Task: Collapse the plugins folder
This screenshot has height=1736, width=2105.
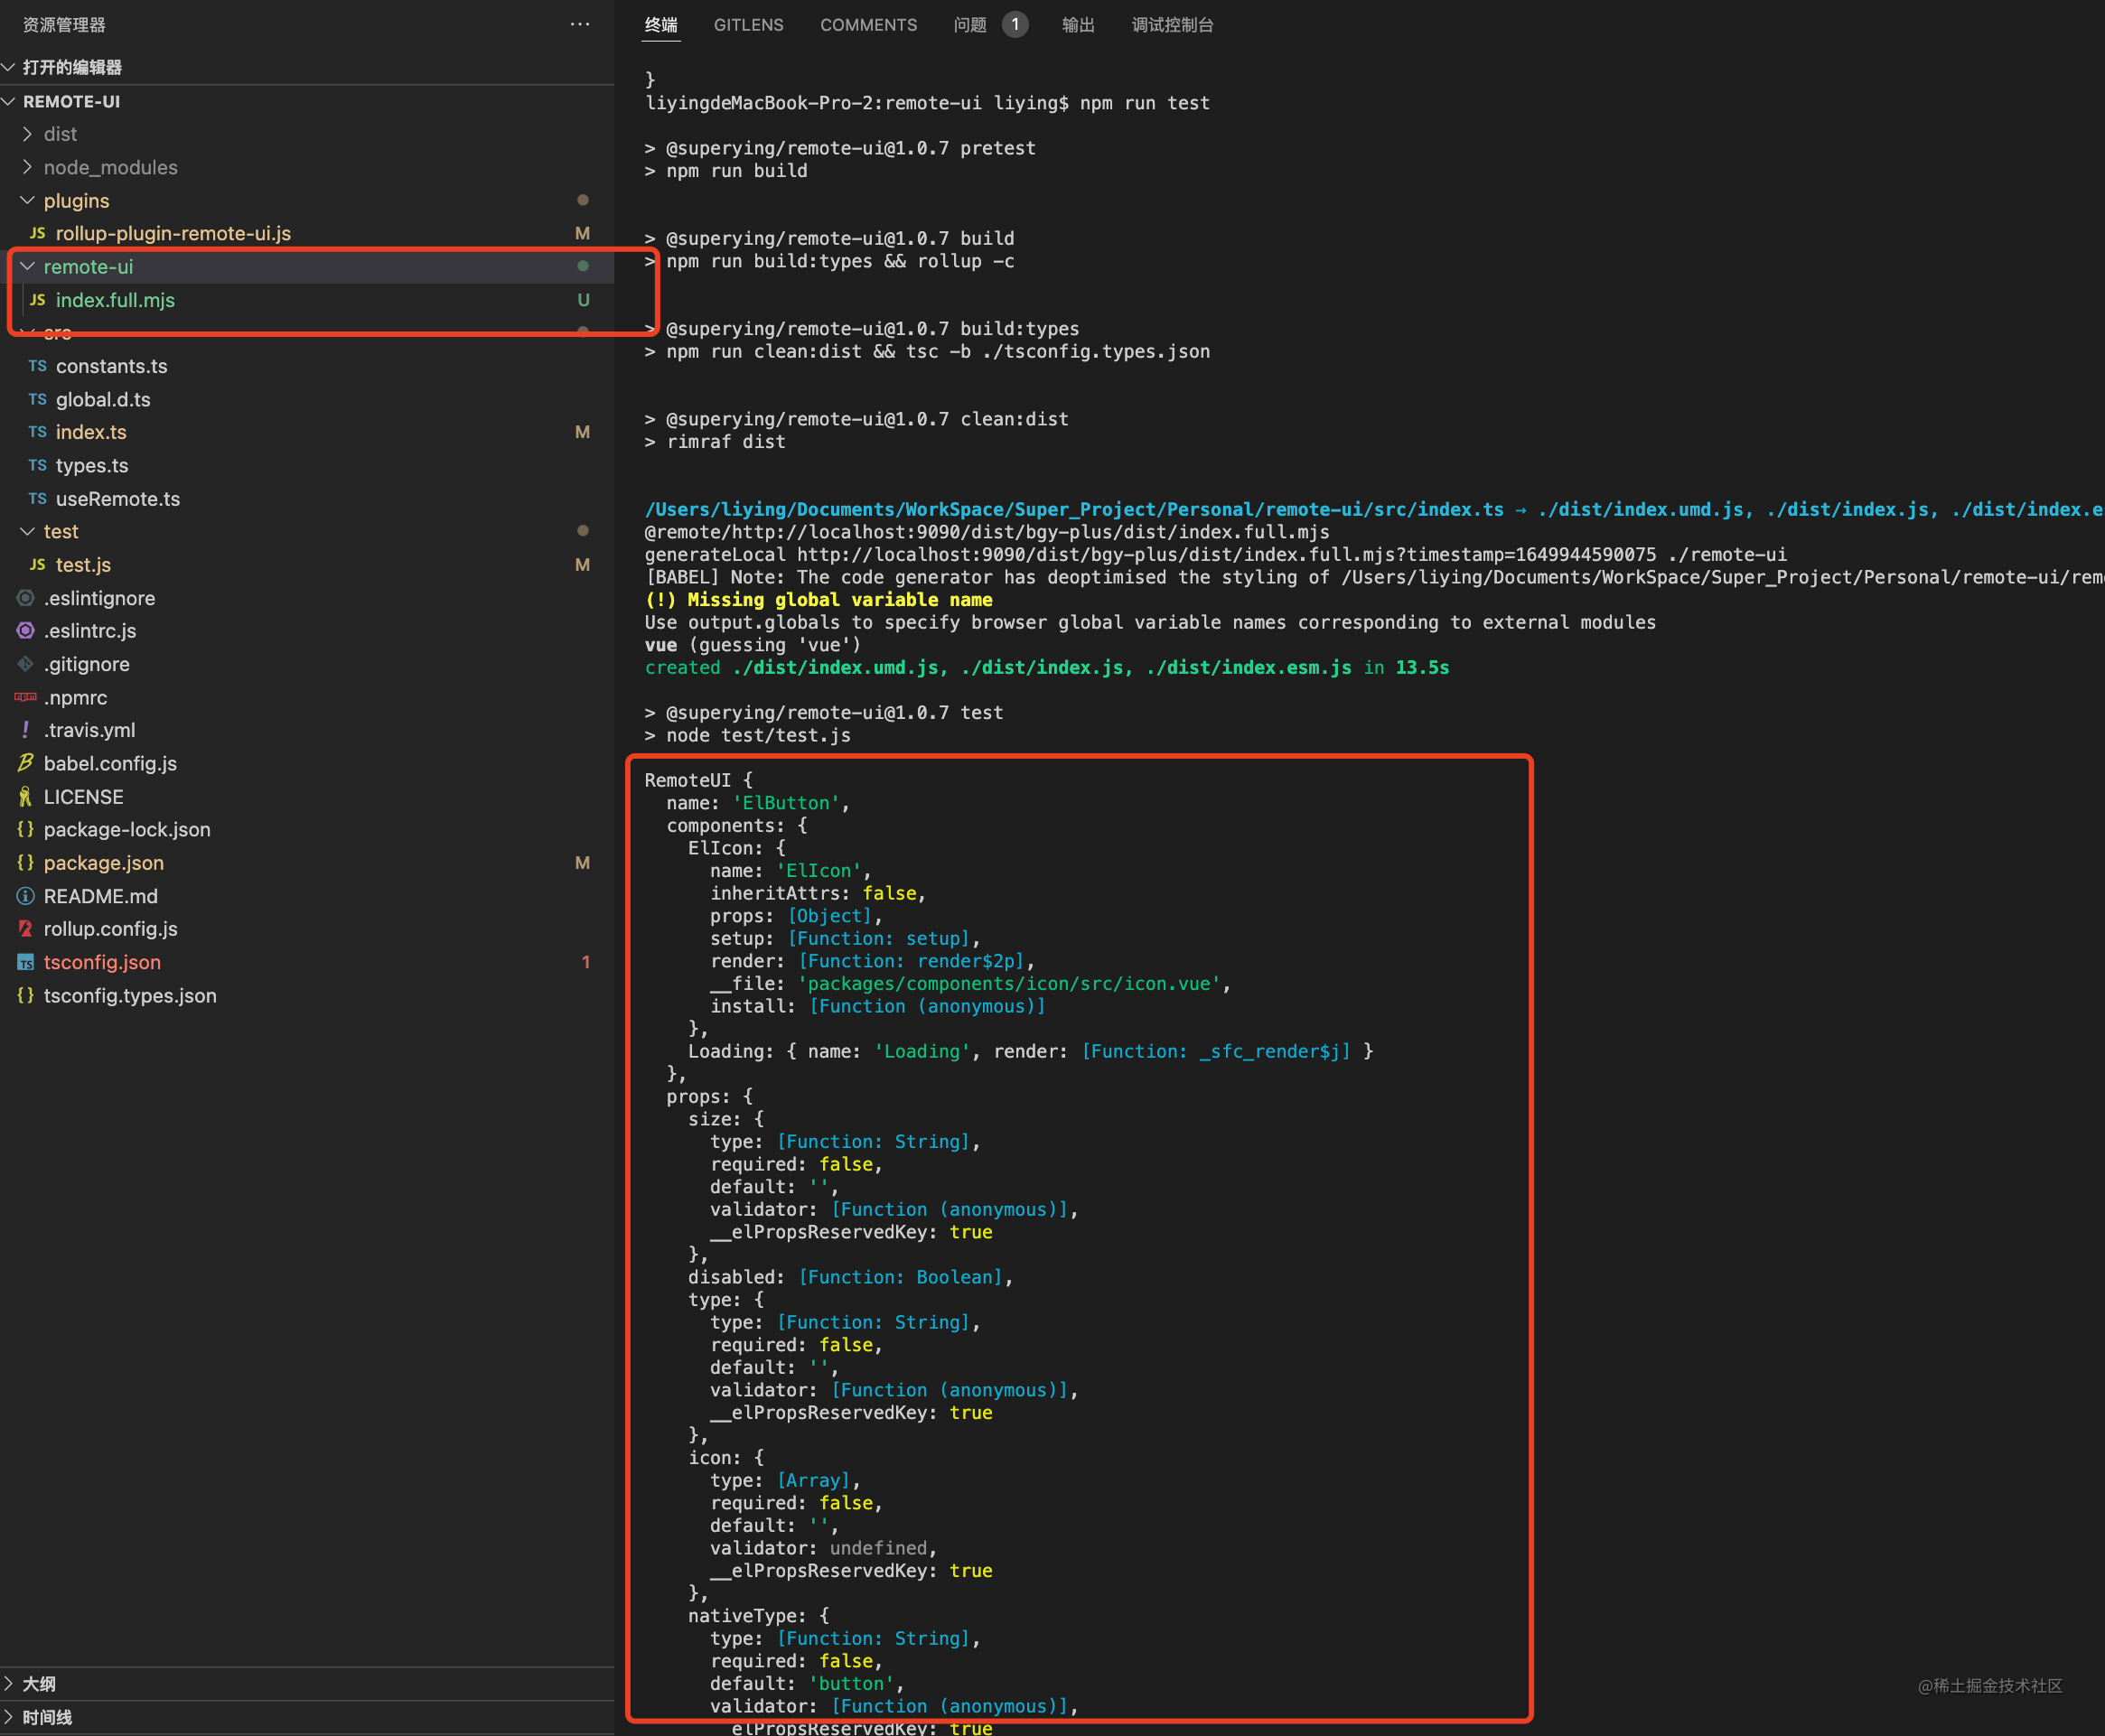Action: point(76,201)
